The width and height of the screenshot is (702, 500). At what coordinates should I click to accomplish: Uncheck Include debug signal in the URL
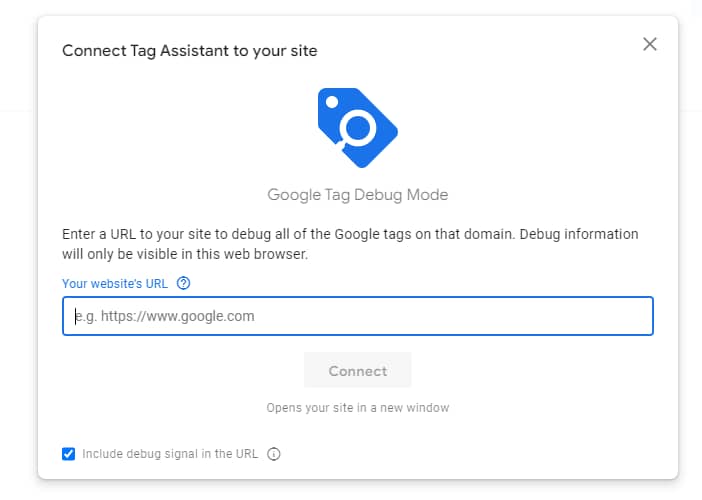tap(68, 454)
